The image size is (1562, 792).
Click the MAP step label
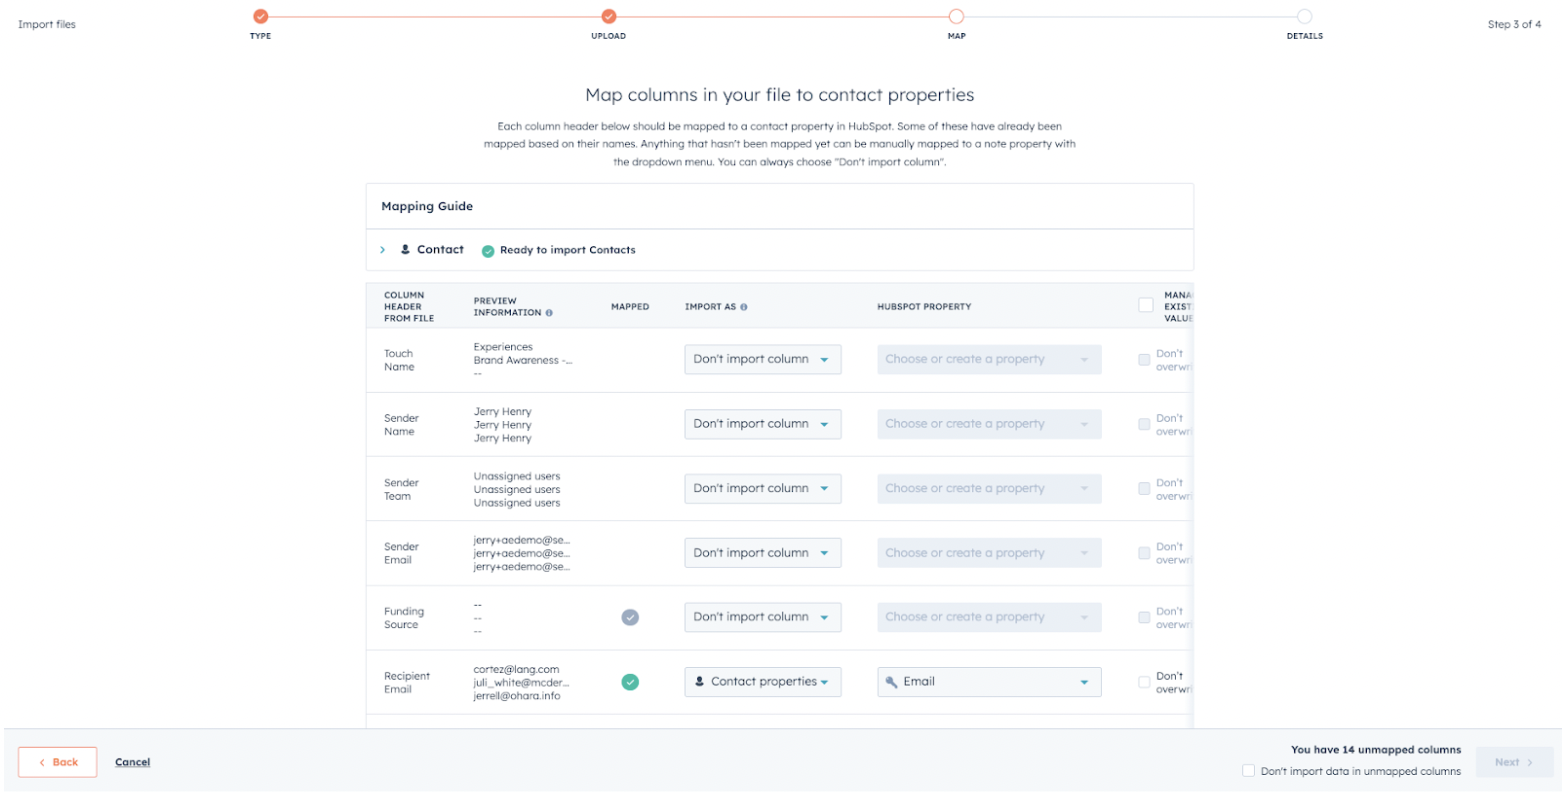957,35
